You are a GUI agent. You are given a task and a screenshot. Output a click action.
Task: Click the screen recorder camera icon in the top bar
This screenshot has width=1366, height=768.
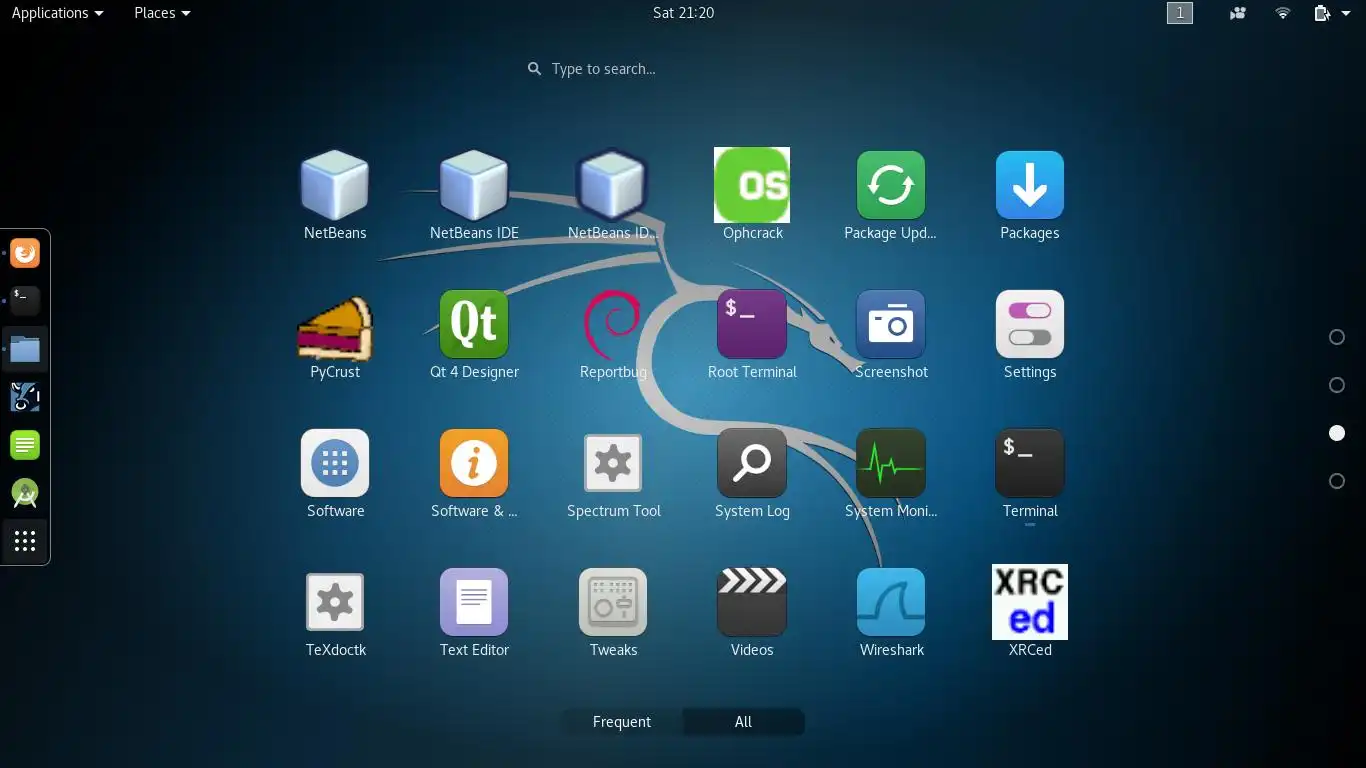point(1239,13)
